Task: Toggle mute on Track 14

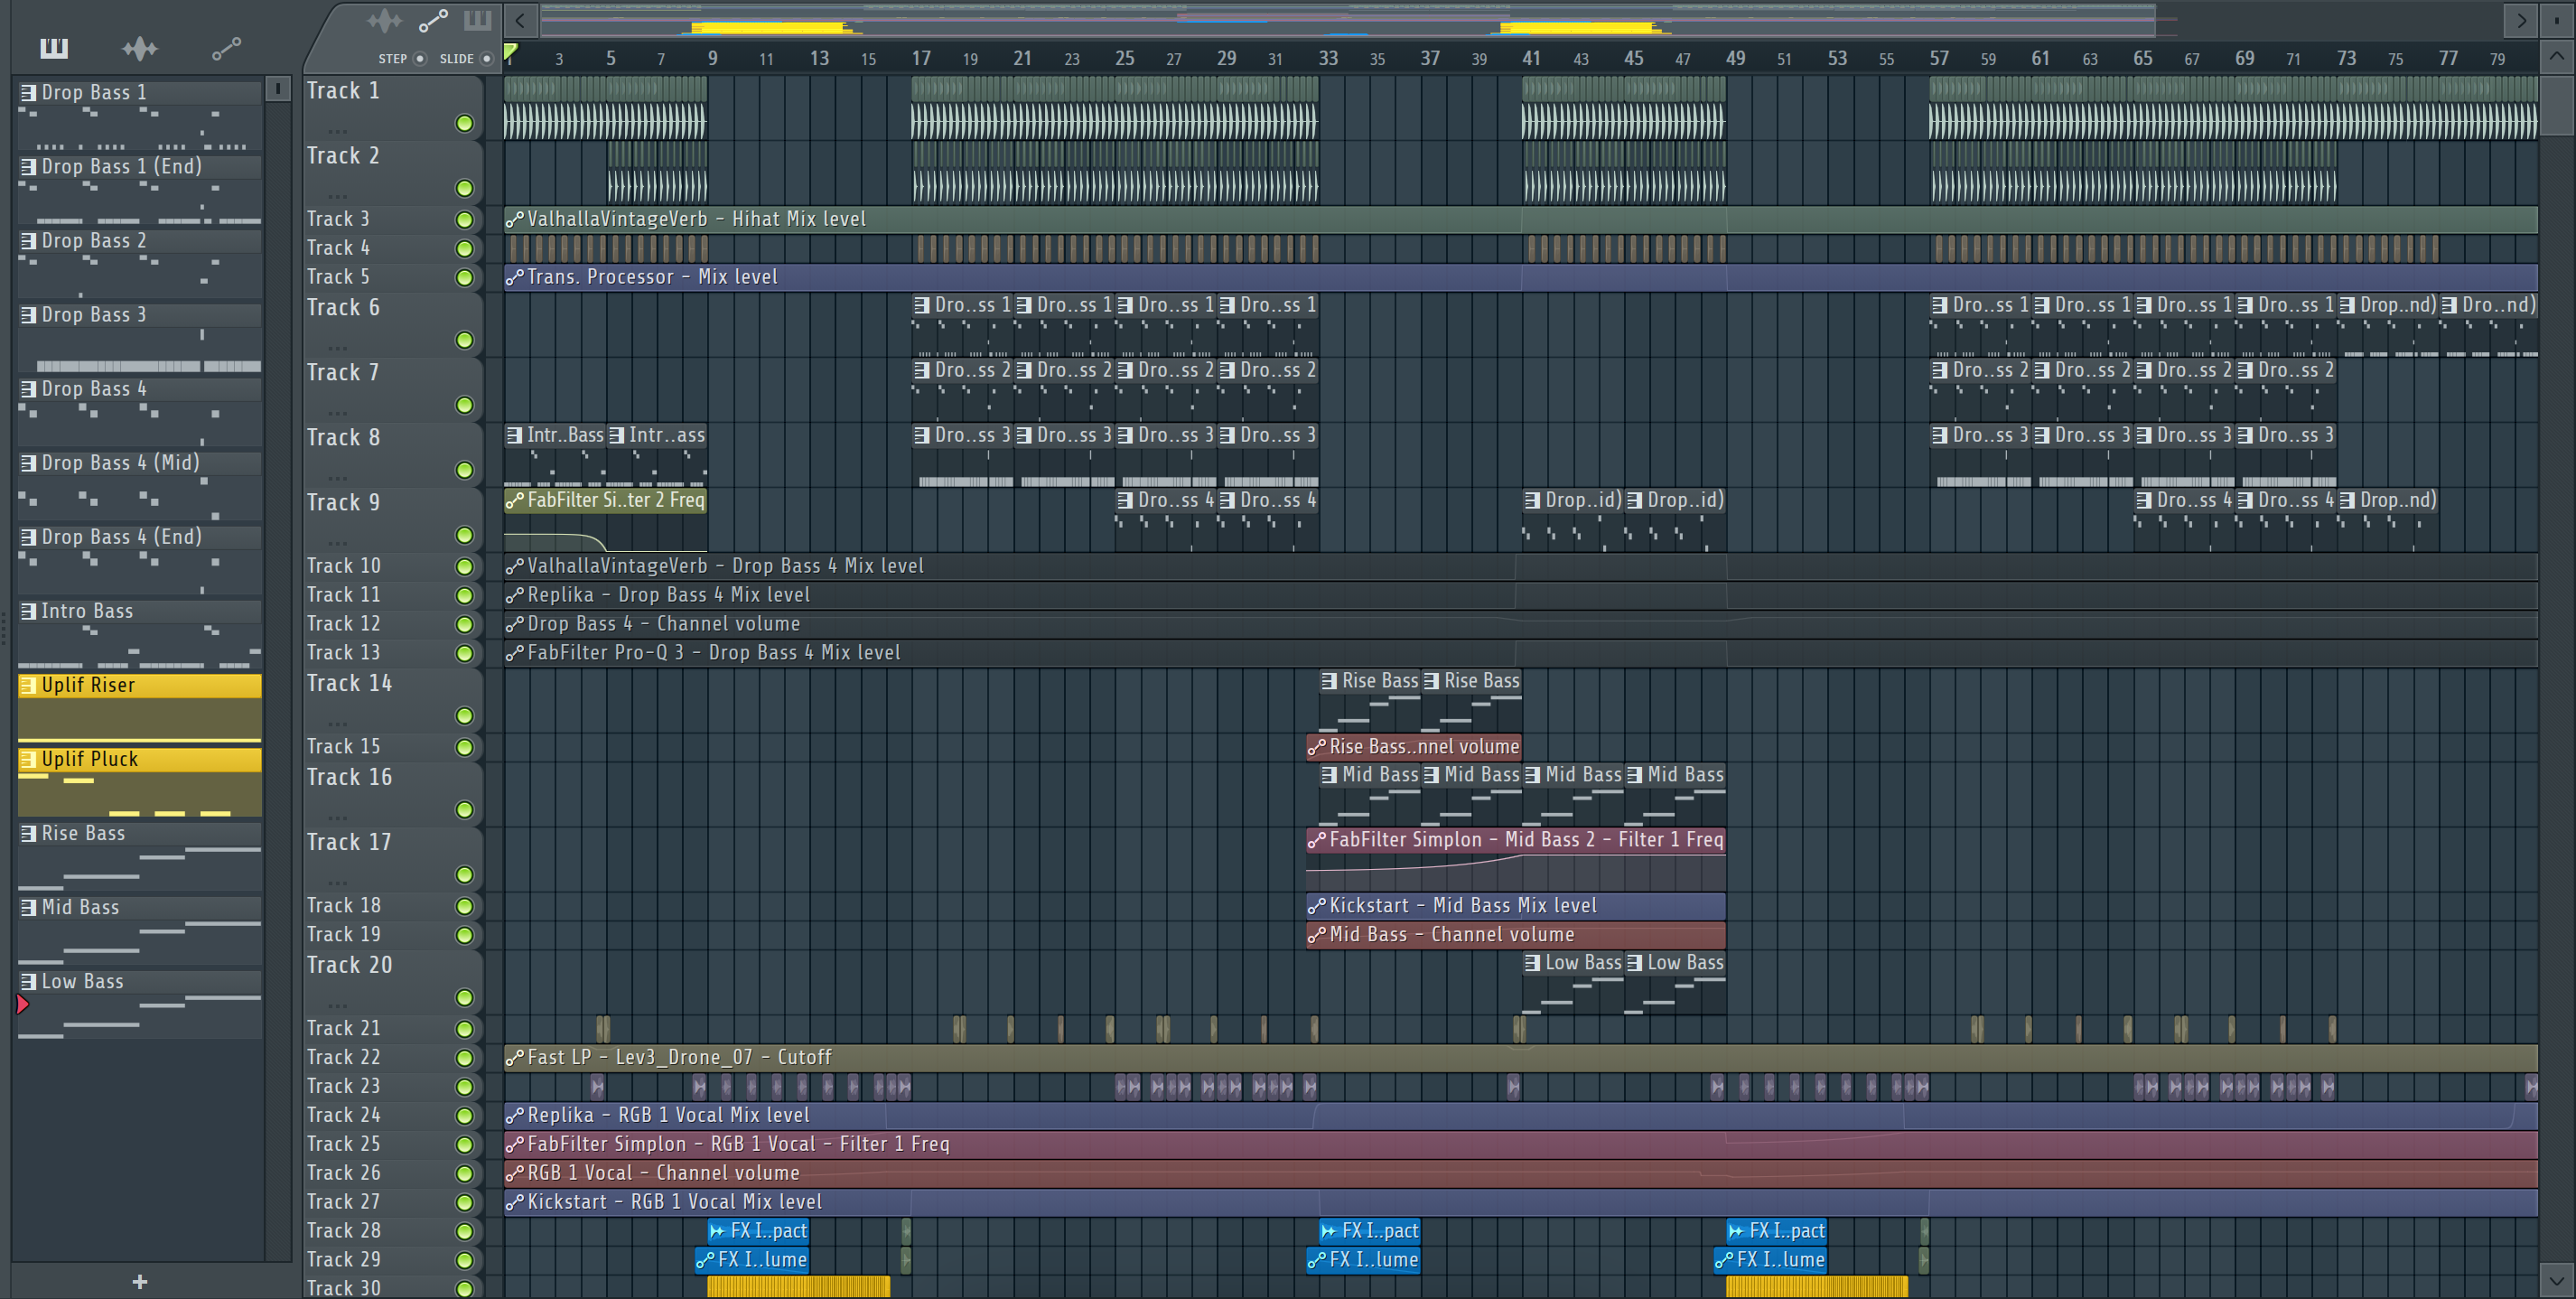Action: [x=464, y=716]
